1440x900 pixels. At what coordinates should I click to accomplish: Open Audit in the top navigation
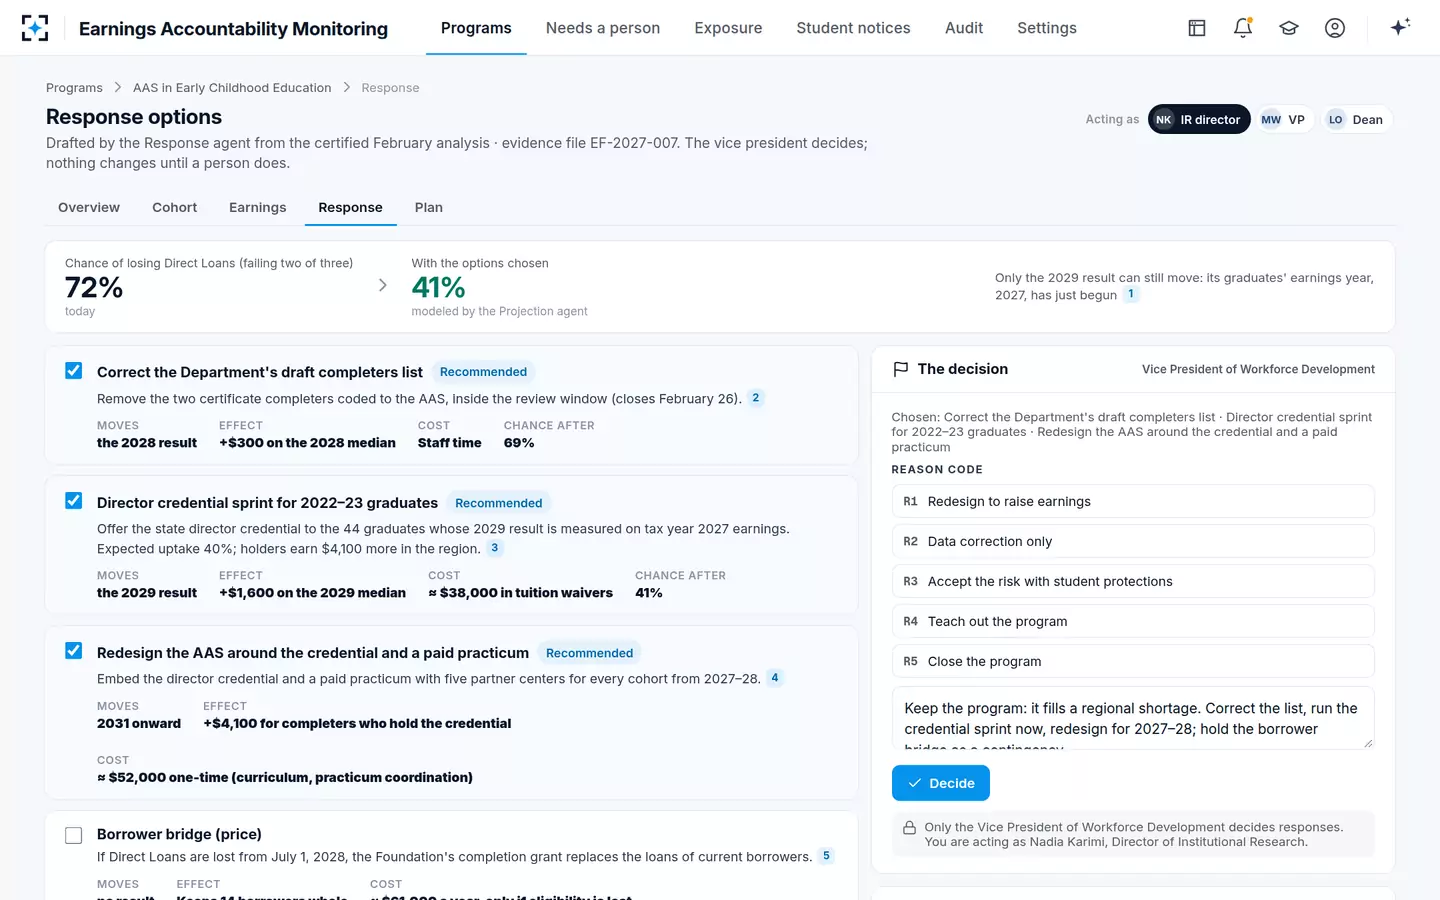964,28
